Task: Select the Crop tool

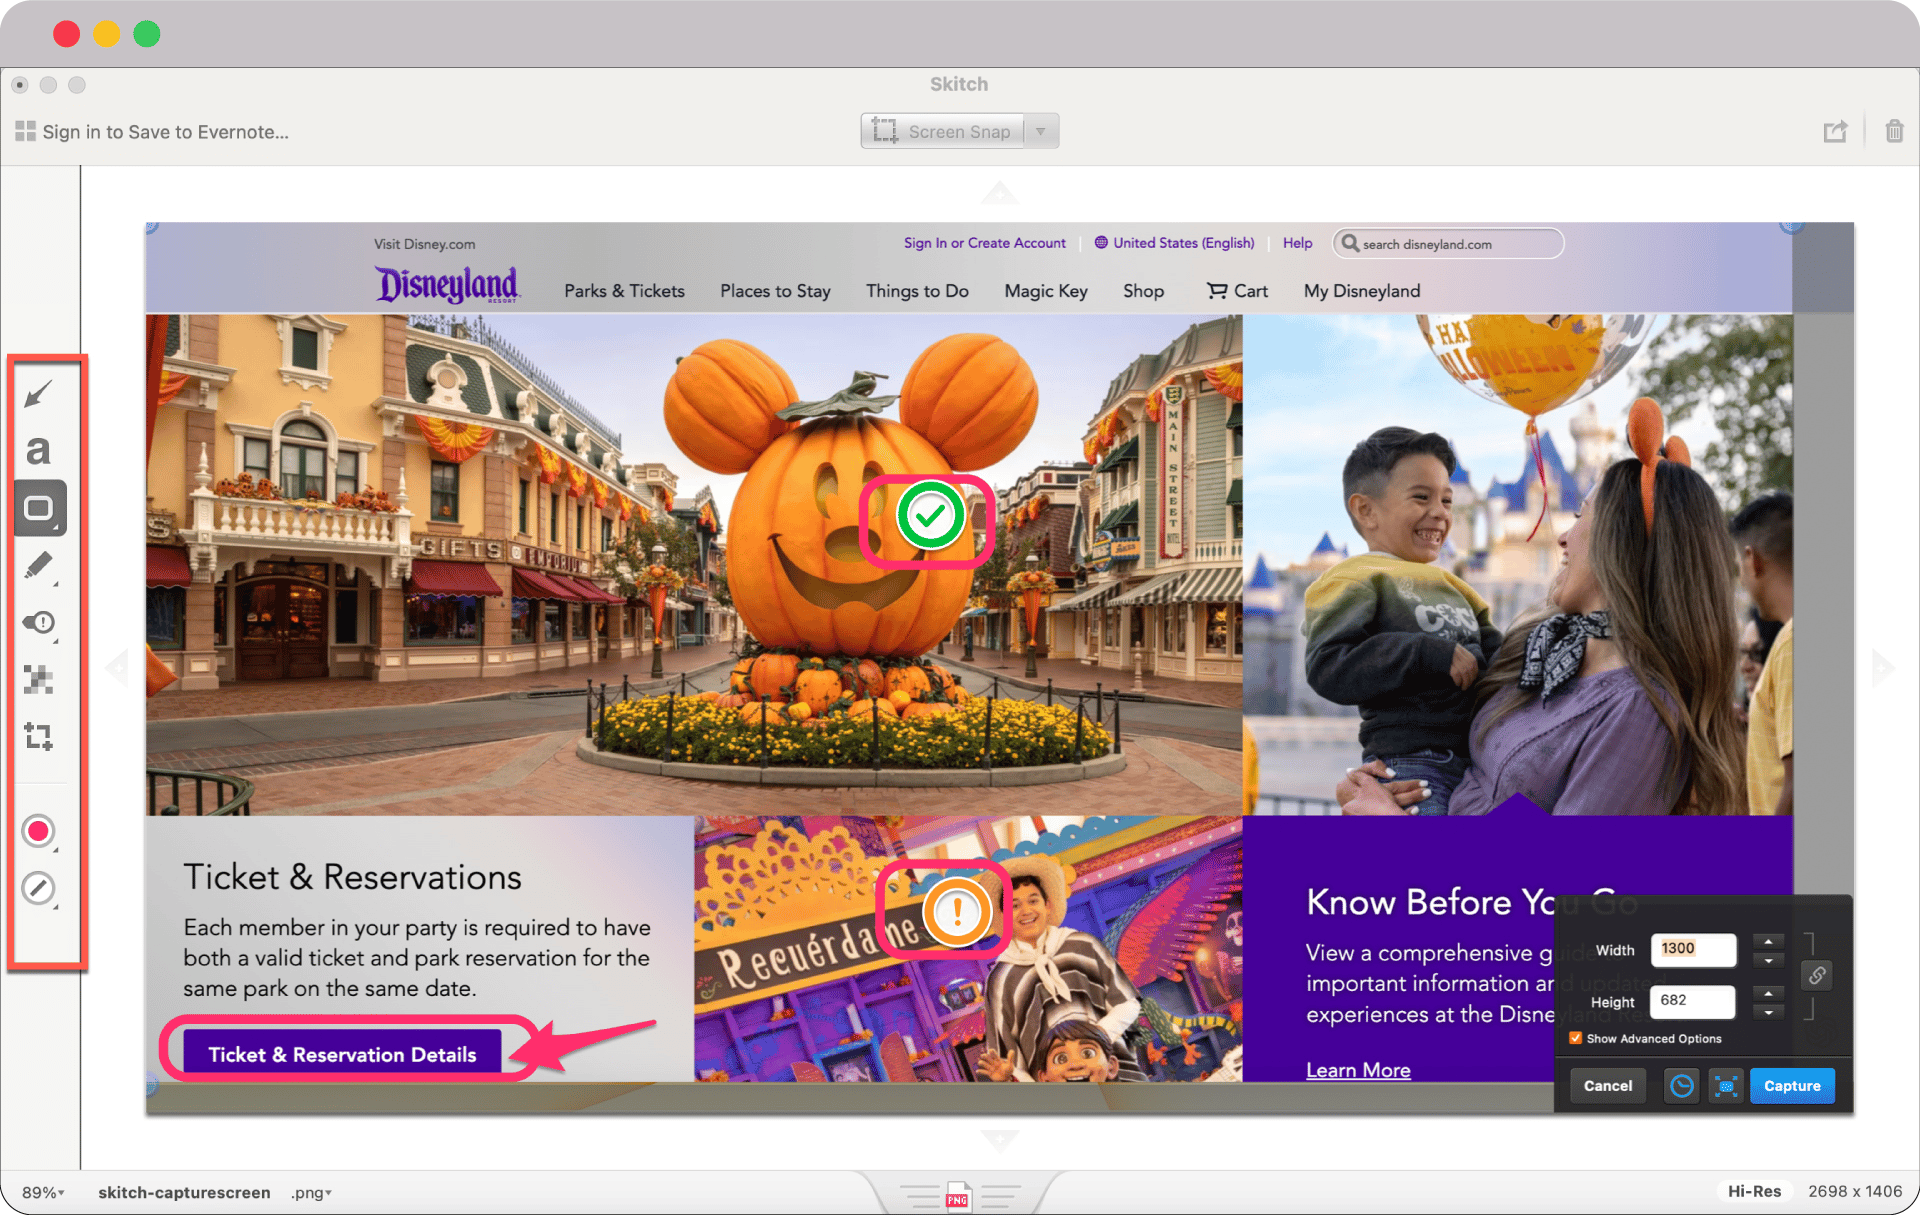Action: coord(38,737)
